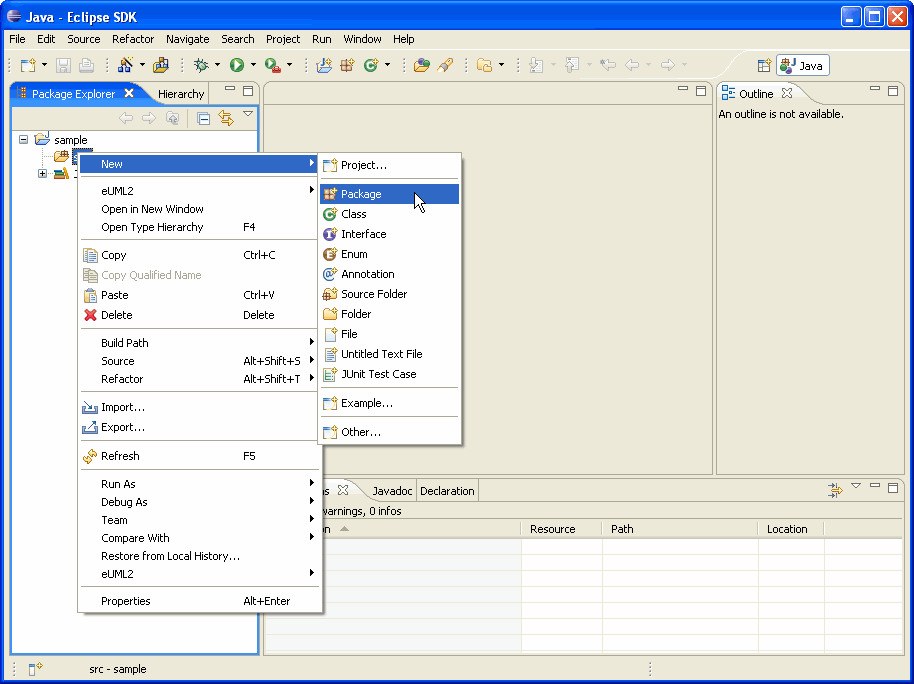Sort by the Resource column header

coord(561,529)
